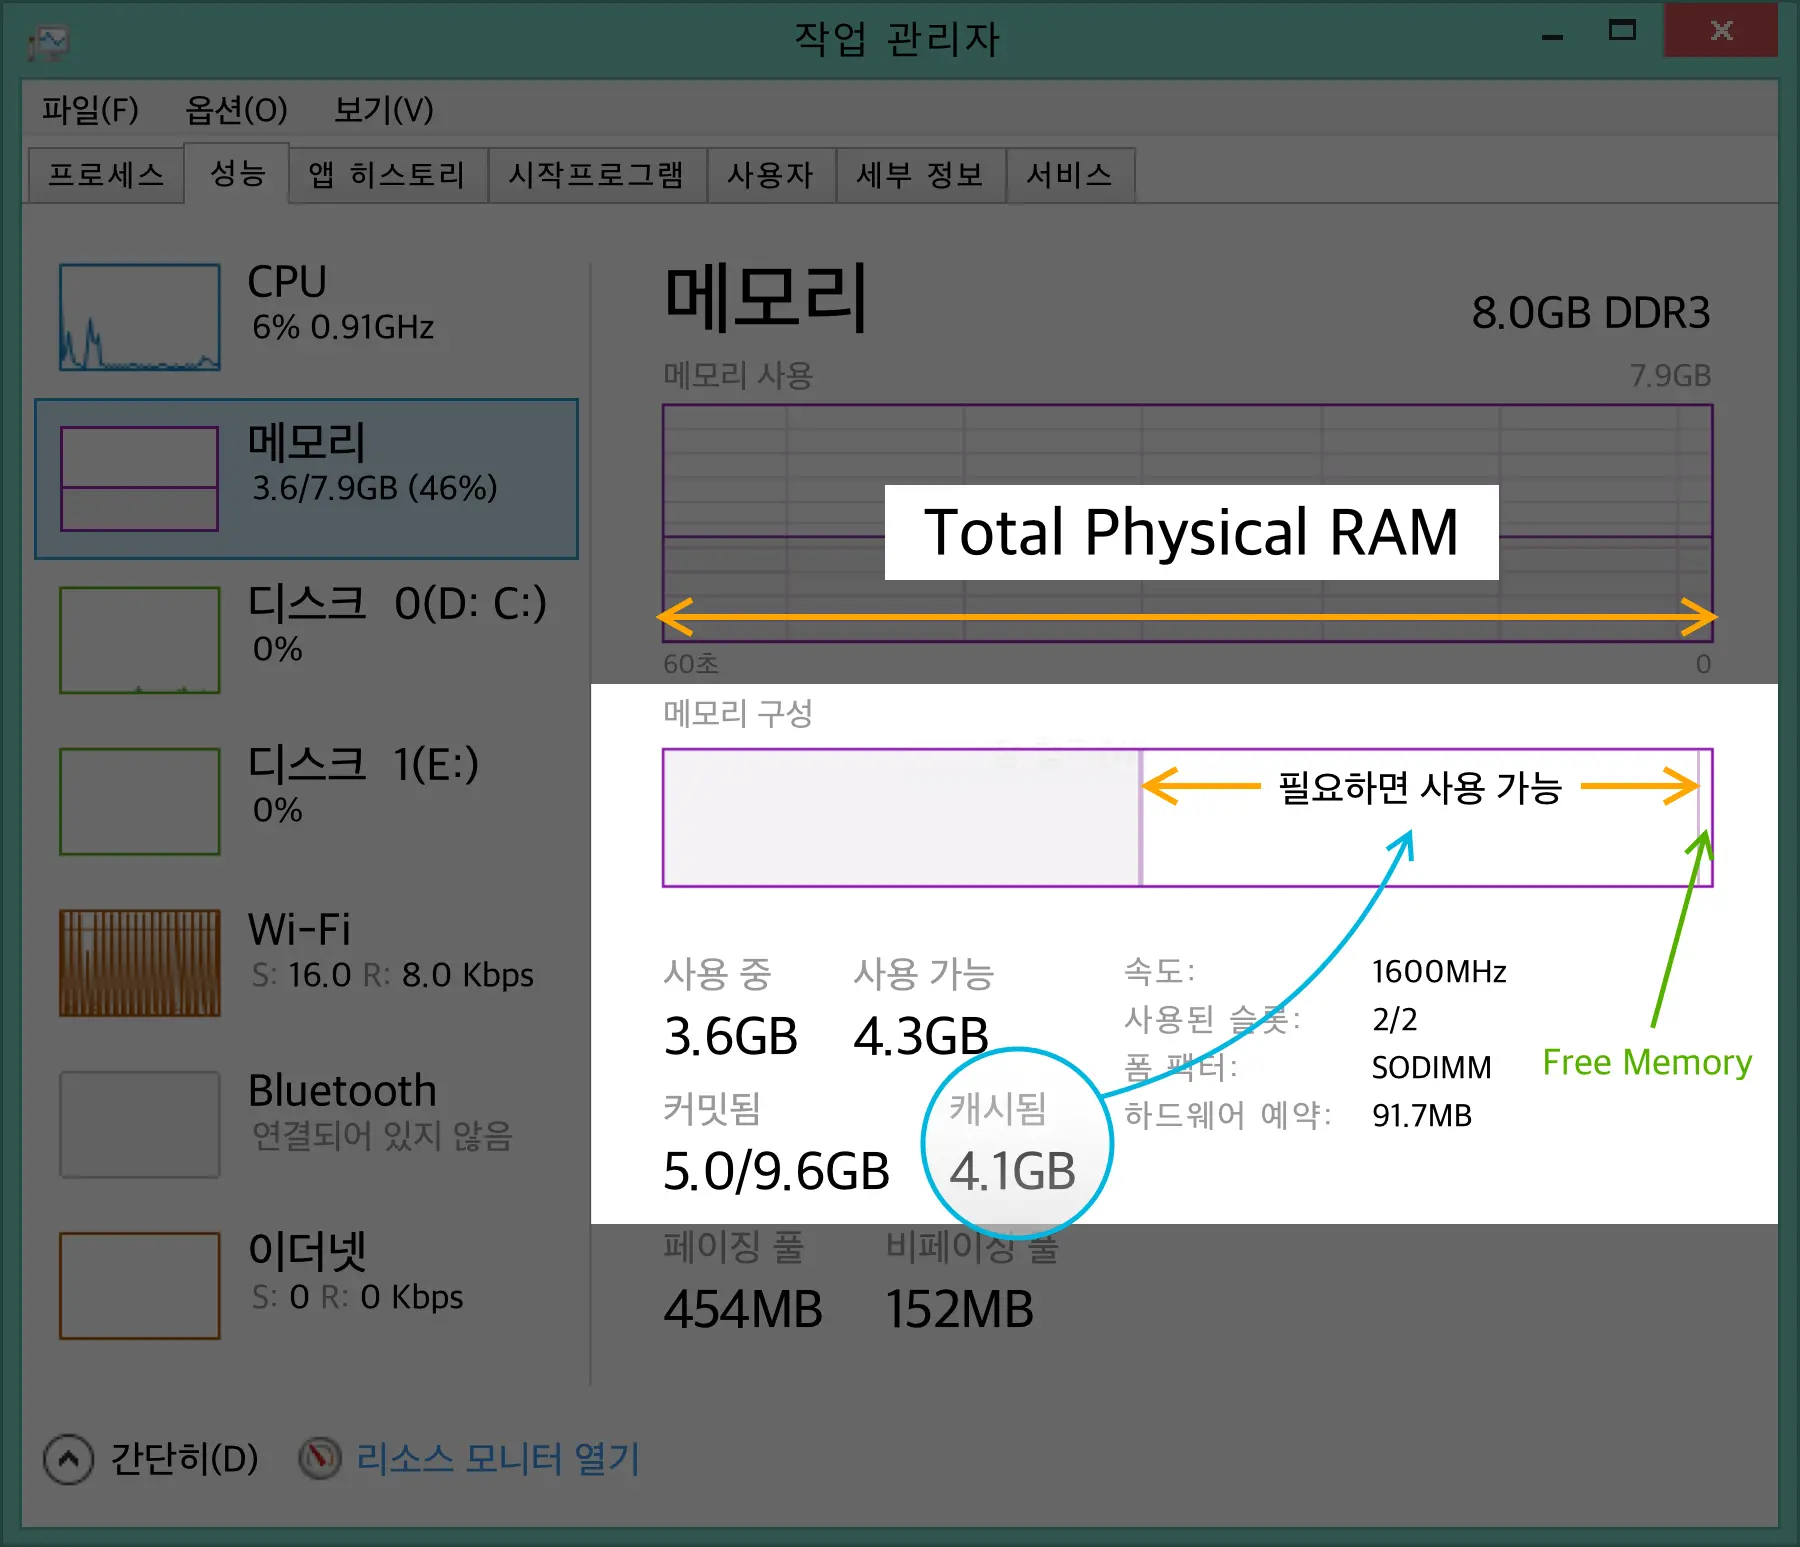Click the large 메모리 heading
Viewport: 1800px width, 1547px height.
(x=766, y=297)
